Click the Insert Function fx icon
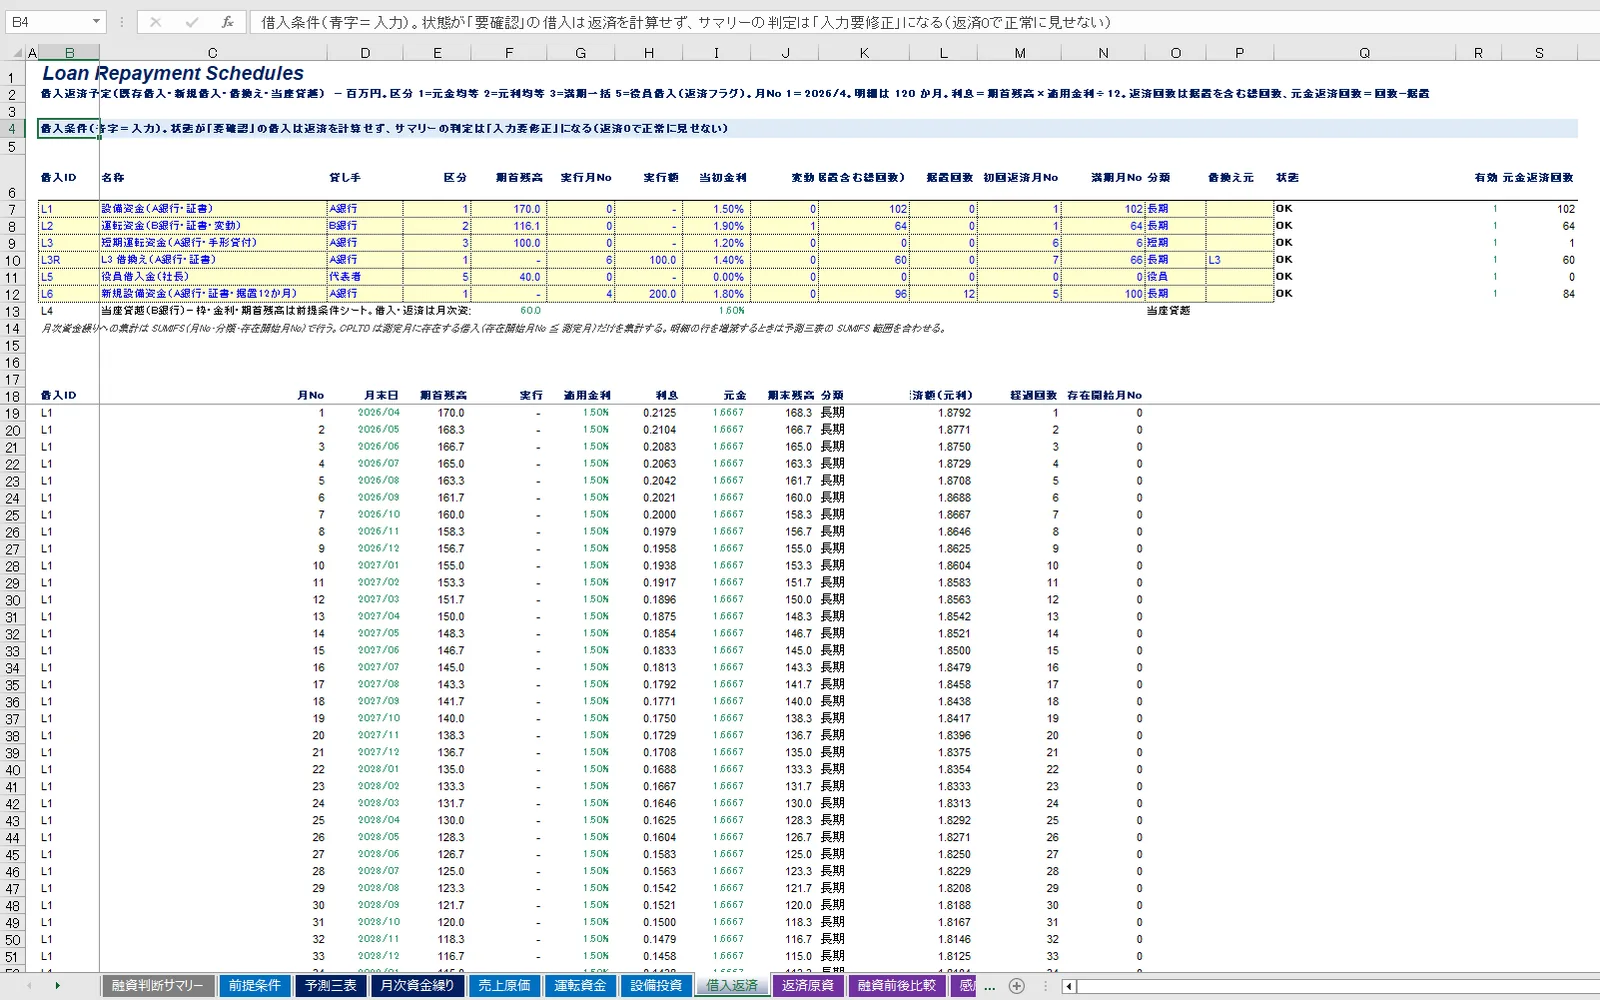Image resolution: width=1600 pixels, height=1000 pixels. (228, 22)
